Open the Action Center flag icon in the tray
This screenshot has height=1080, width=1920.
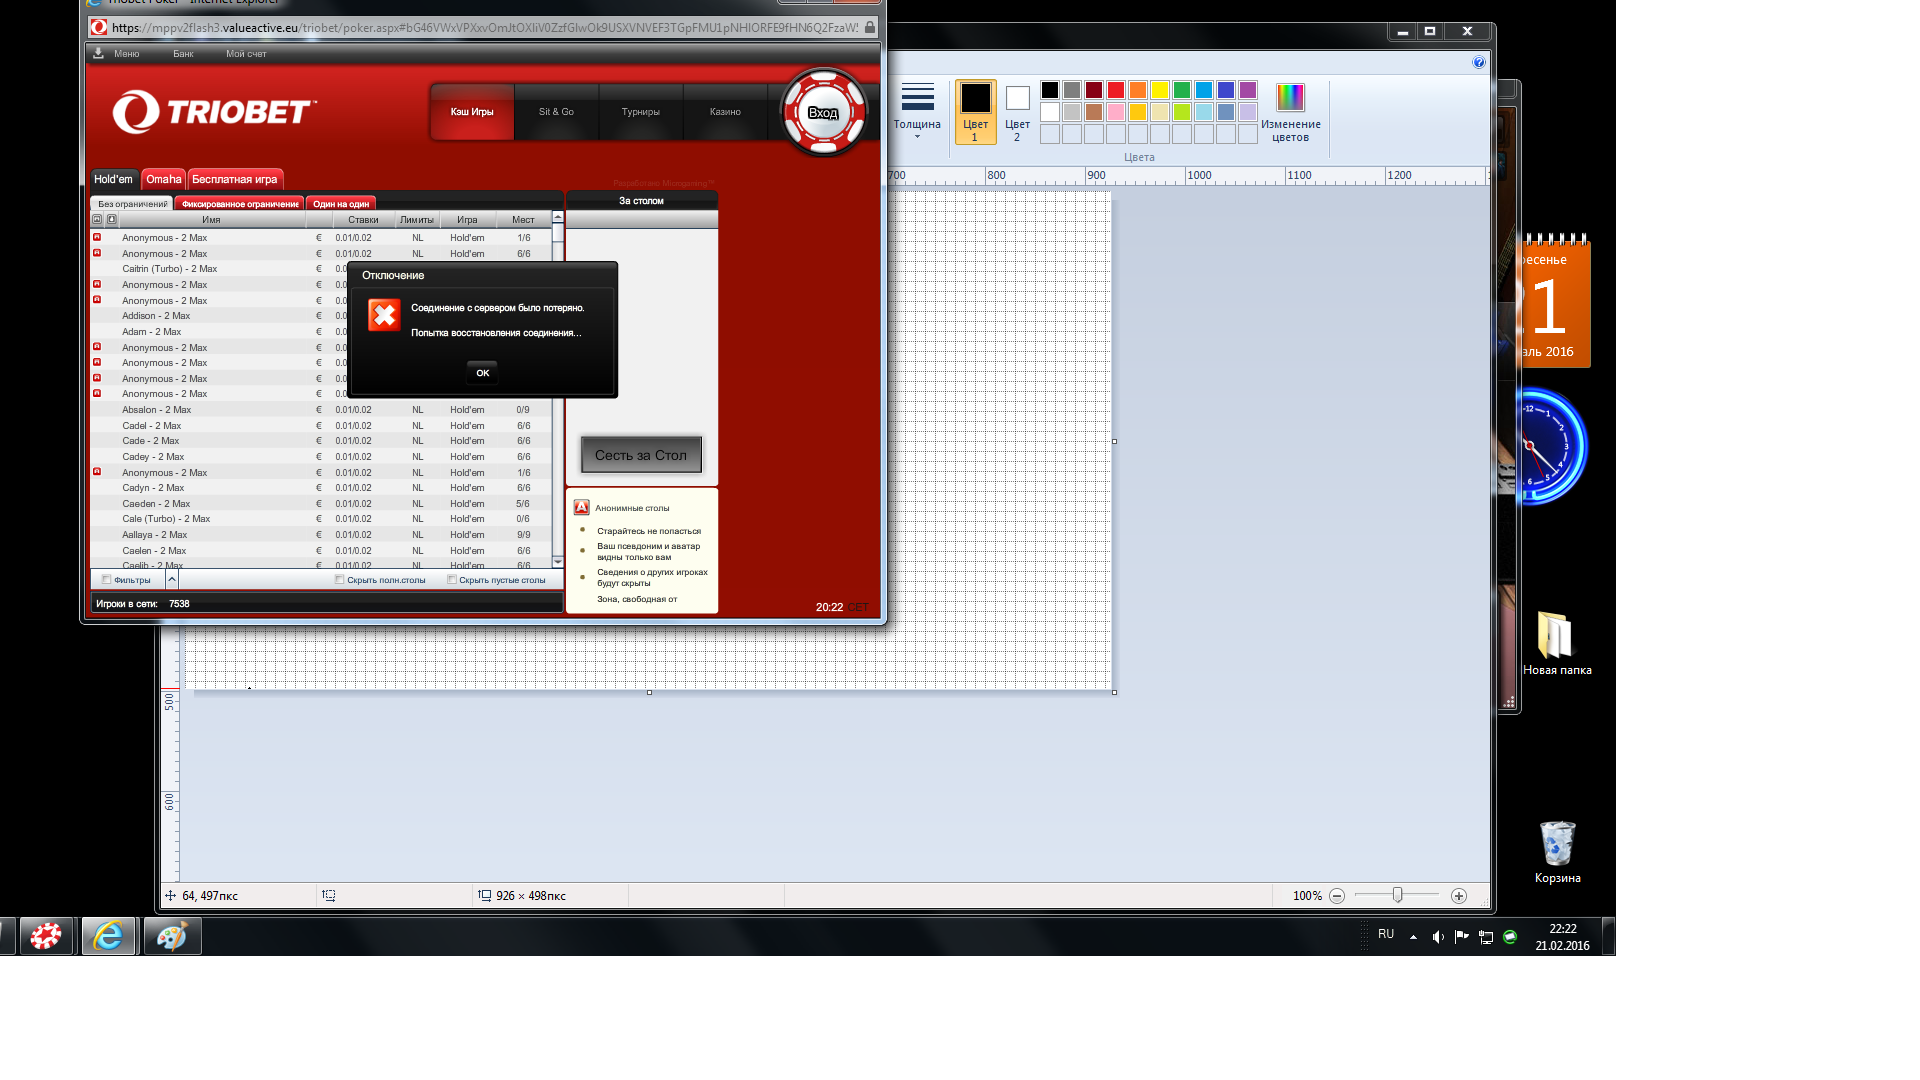1462,937
